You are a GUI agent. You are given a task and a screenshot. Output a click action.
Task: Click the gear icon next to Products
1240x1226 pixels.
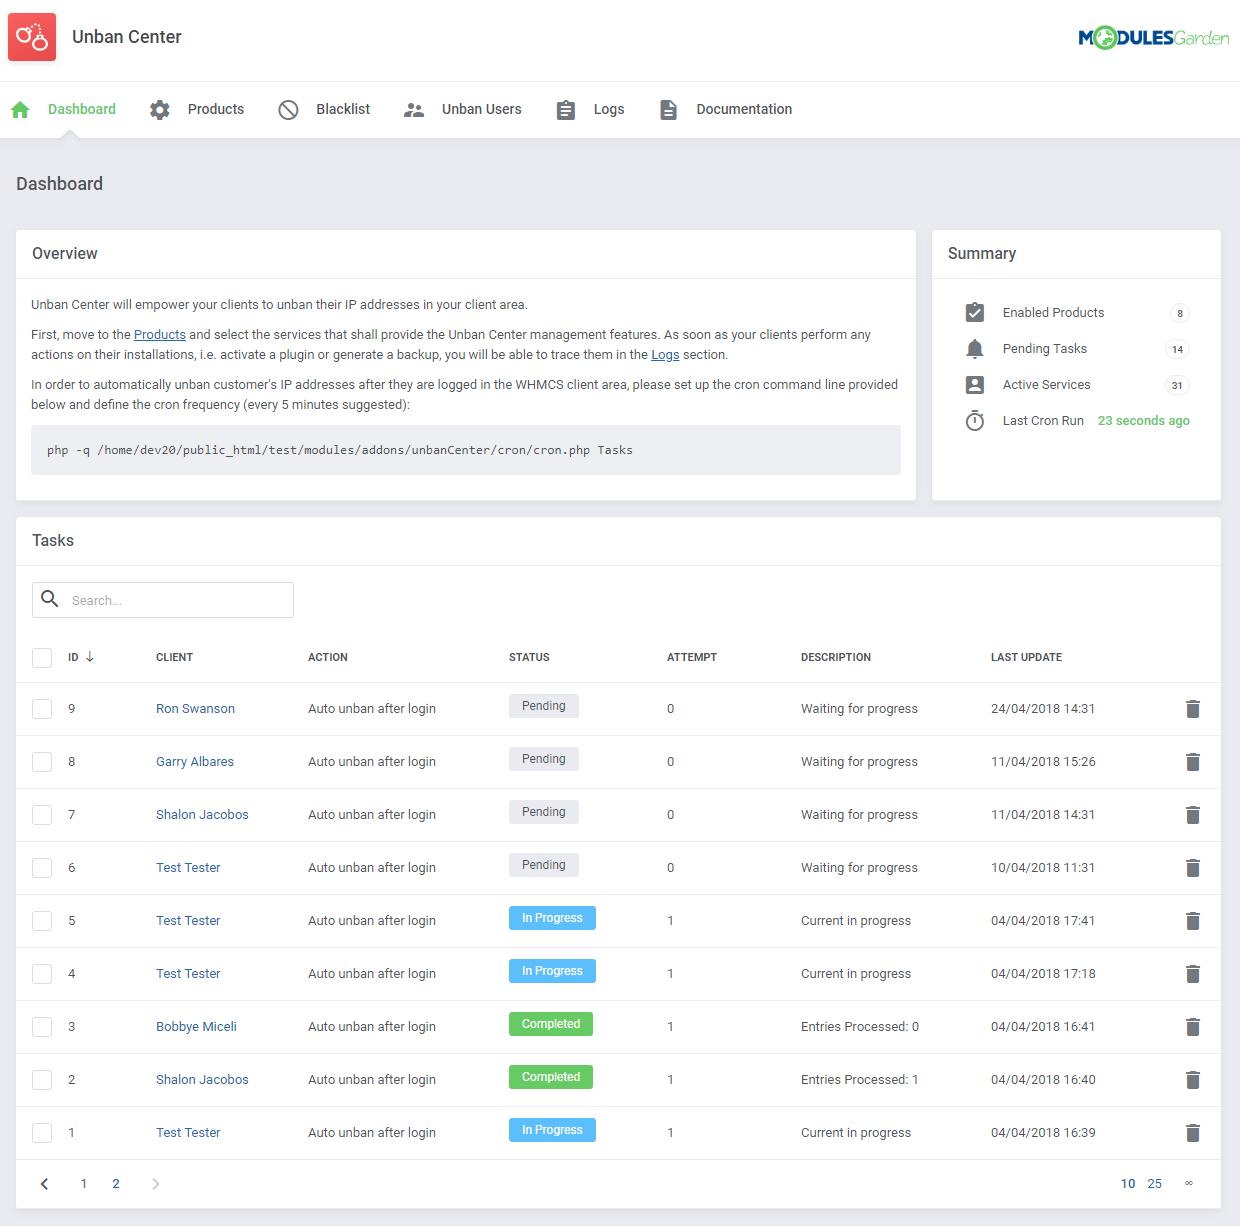click(x=160, y=110)
